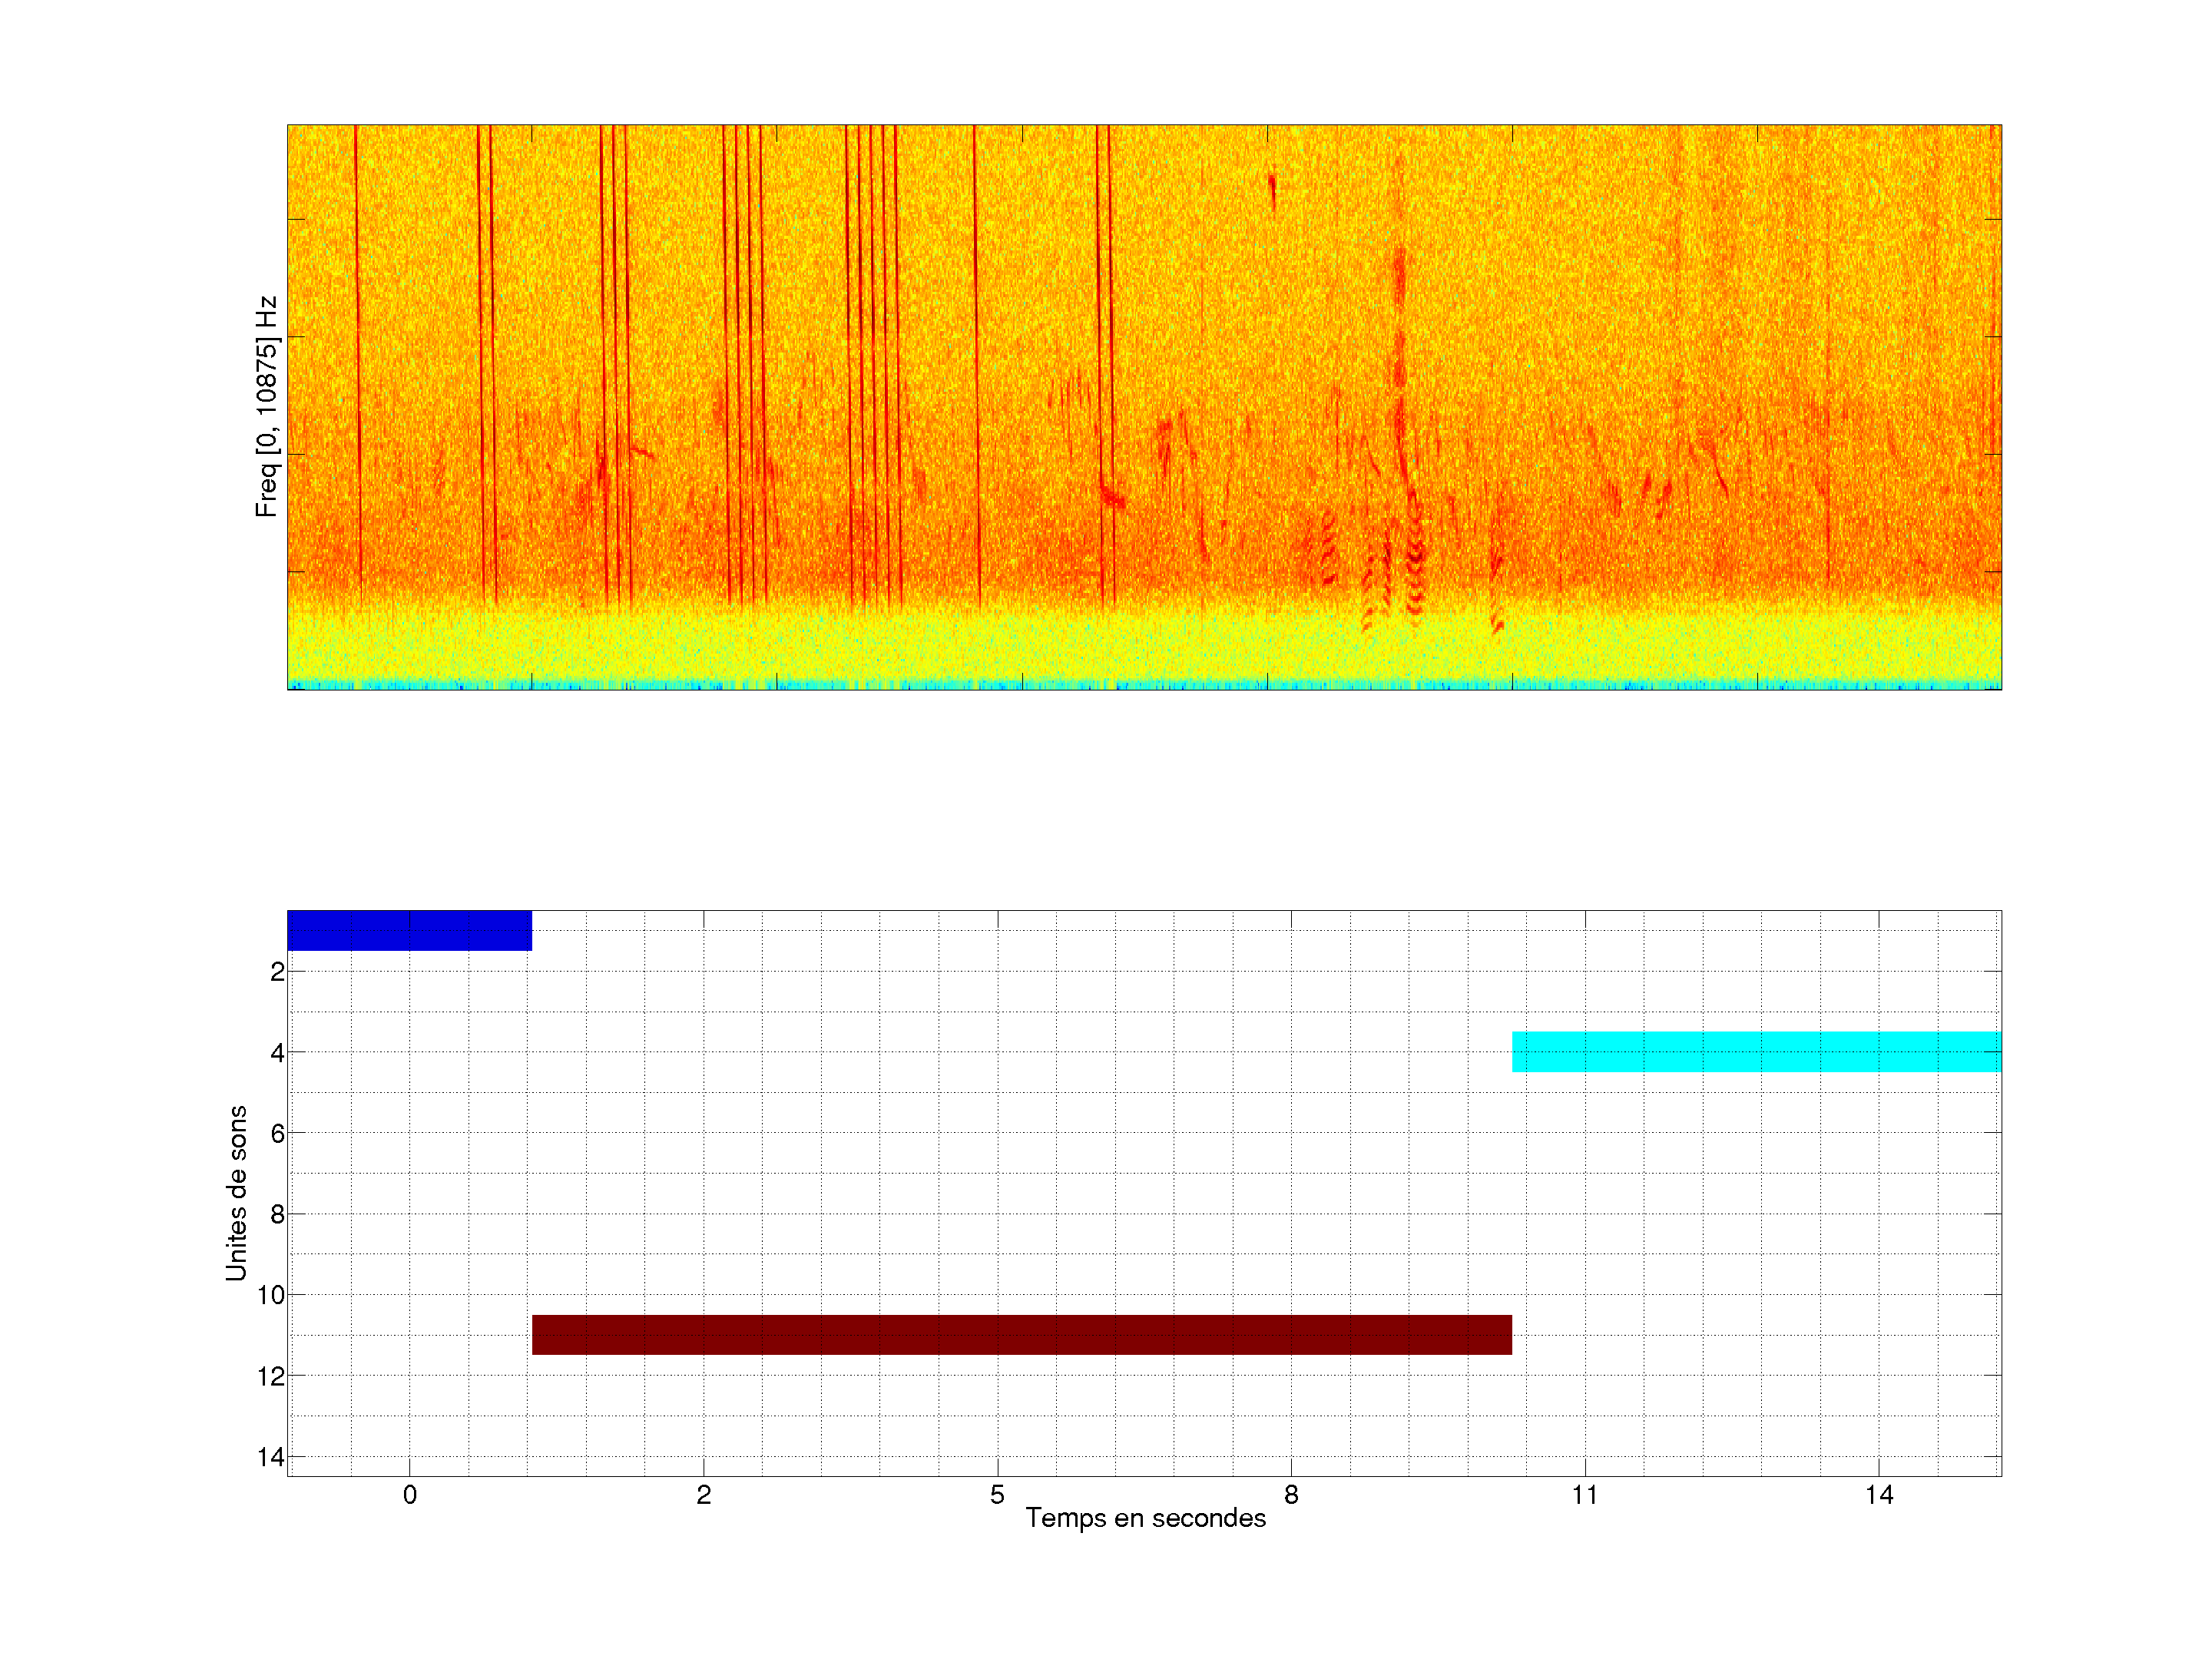The height and width of the screenshot is (1659, 2212).
Task: Click x-axis tick label 5
Action: tap(997, 1495)
